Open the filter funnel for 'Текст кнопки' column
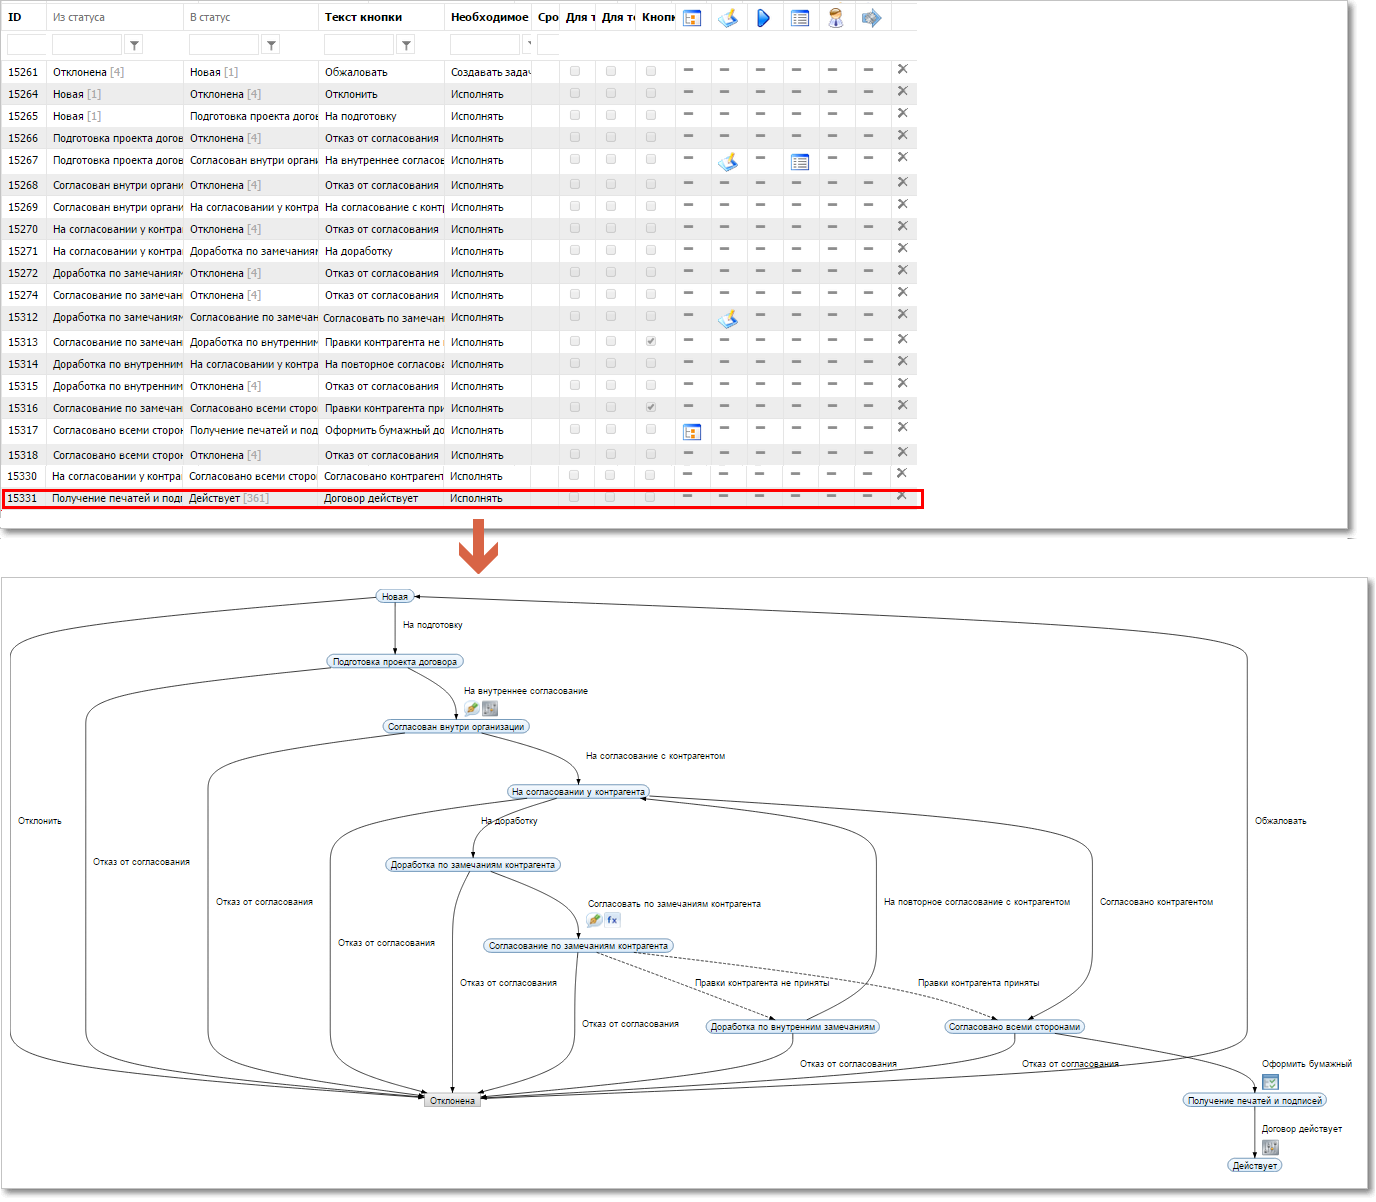The height and width of the screenshot is (1202, 1376). [406, 45]
